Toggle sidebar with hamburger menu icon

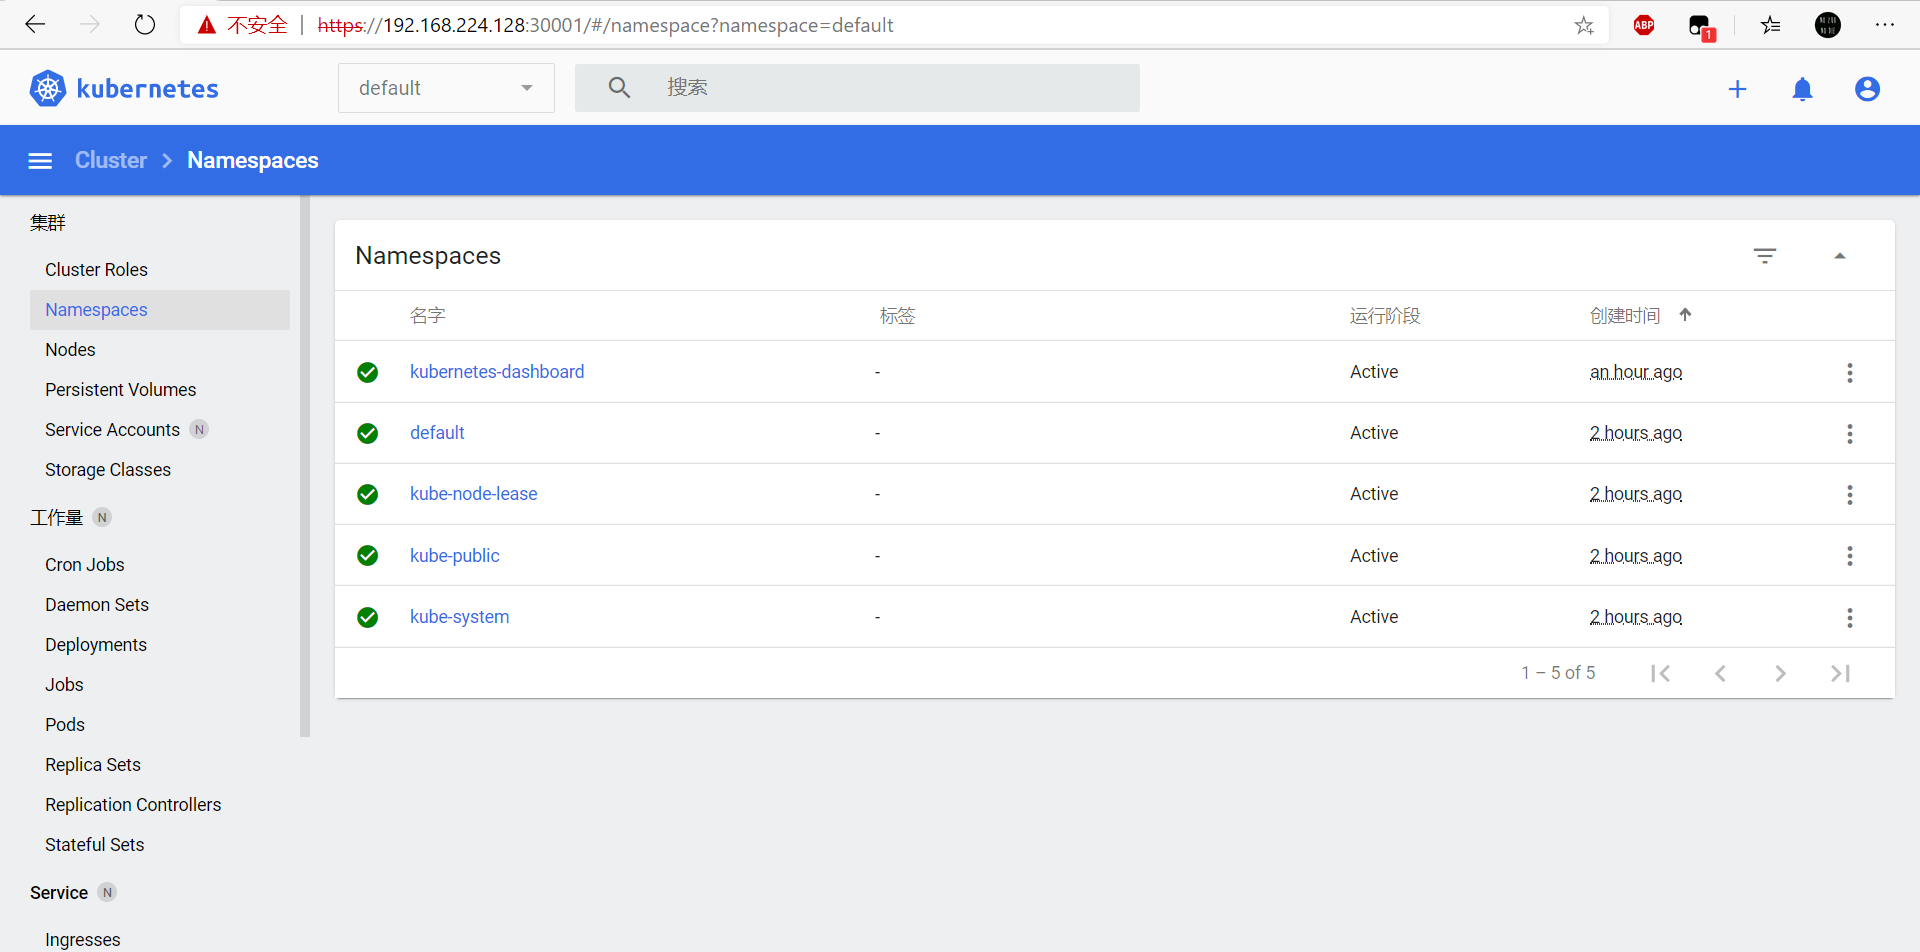tap(40, 160)
